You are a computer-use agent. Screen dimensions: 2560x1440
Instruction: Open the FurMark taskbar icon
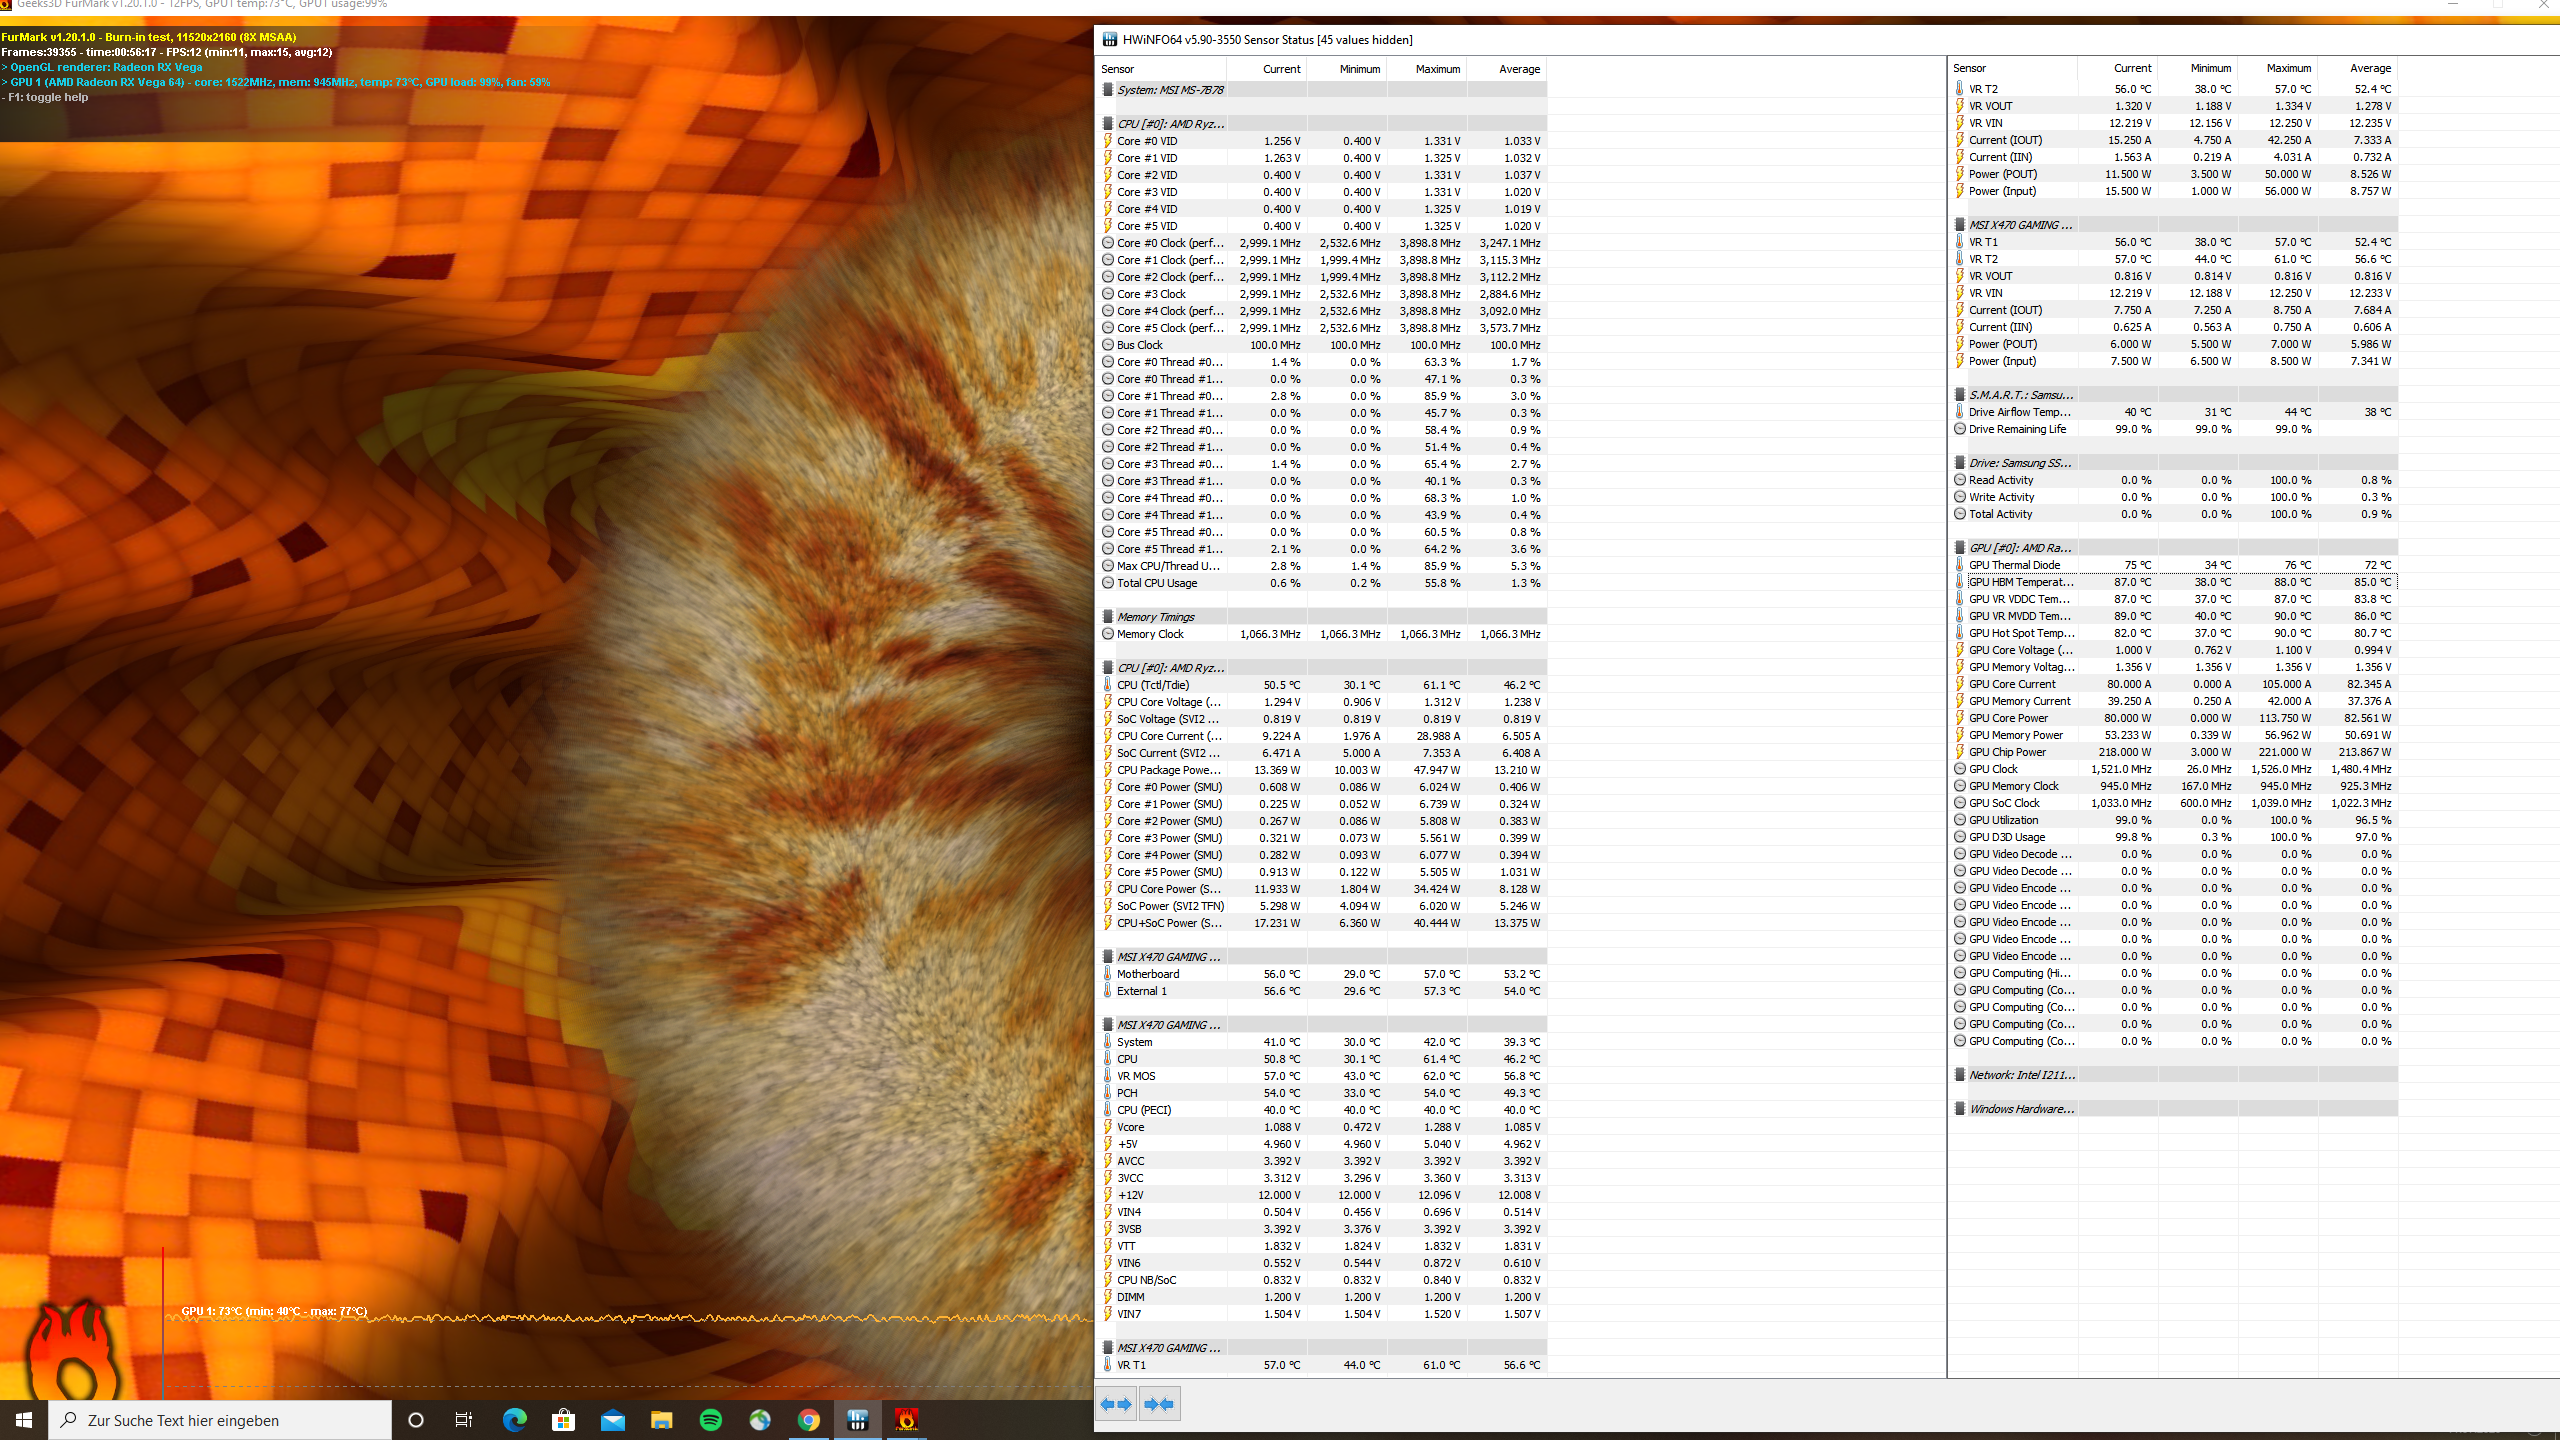click(x=906, y=1420)
